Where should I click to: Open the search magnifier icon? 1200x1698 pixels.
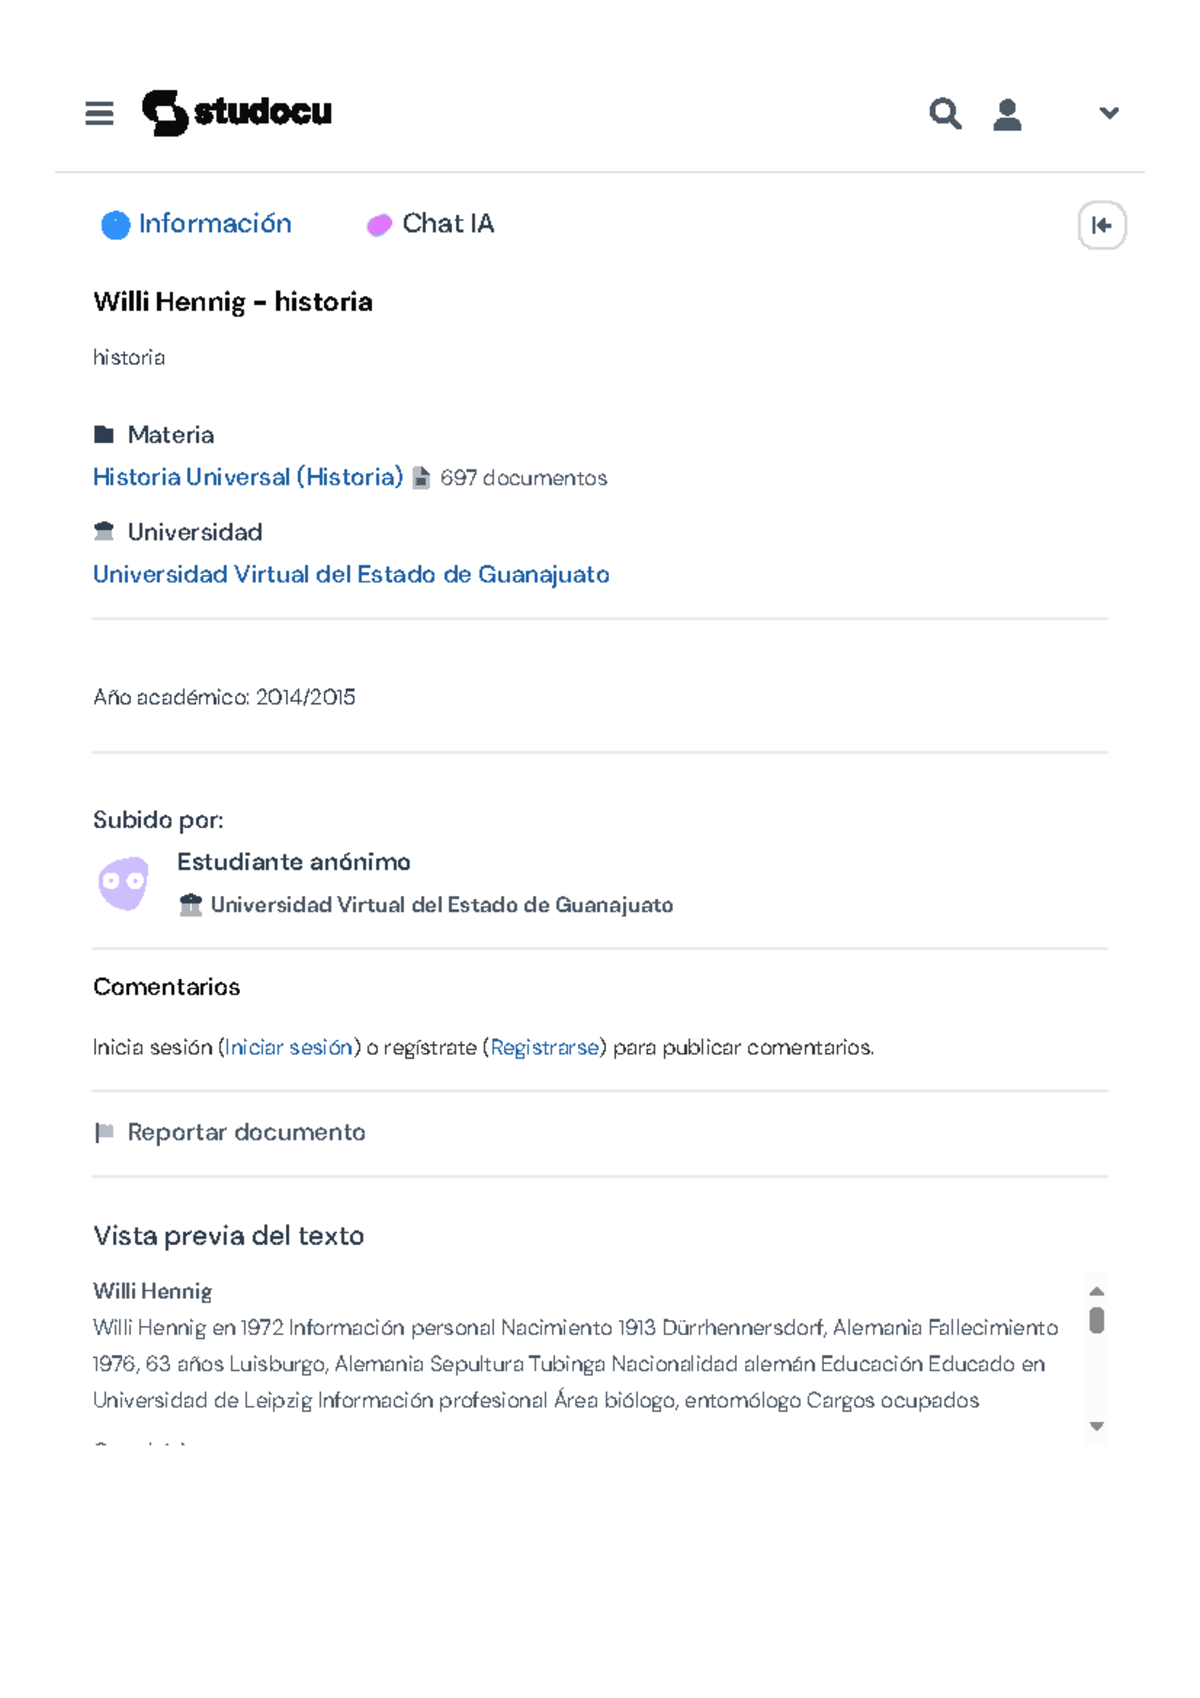pos(944,113)
